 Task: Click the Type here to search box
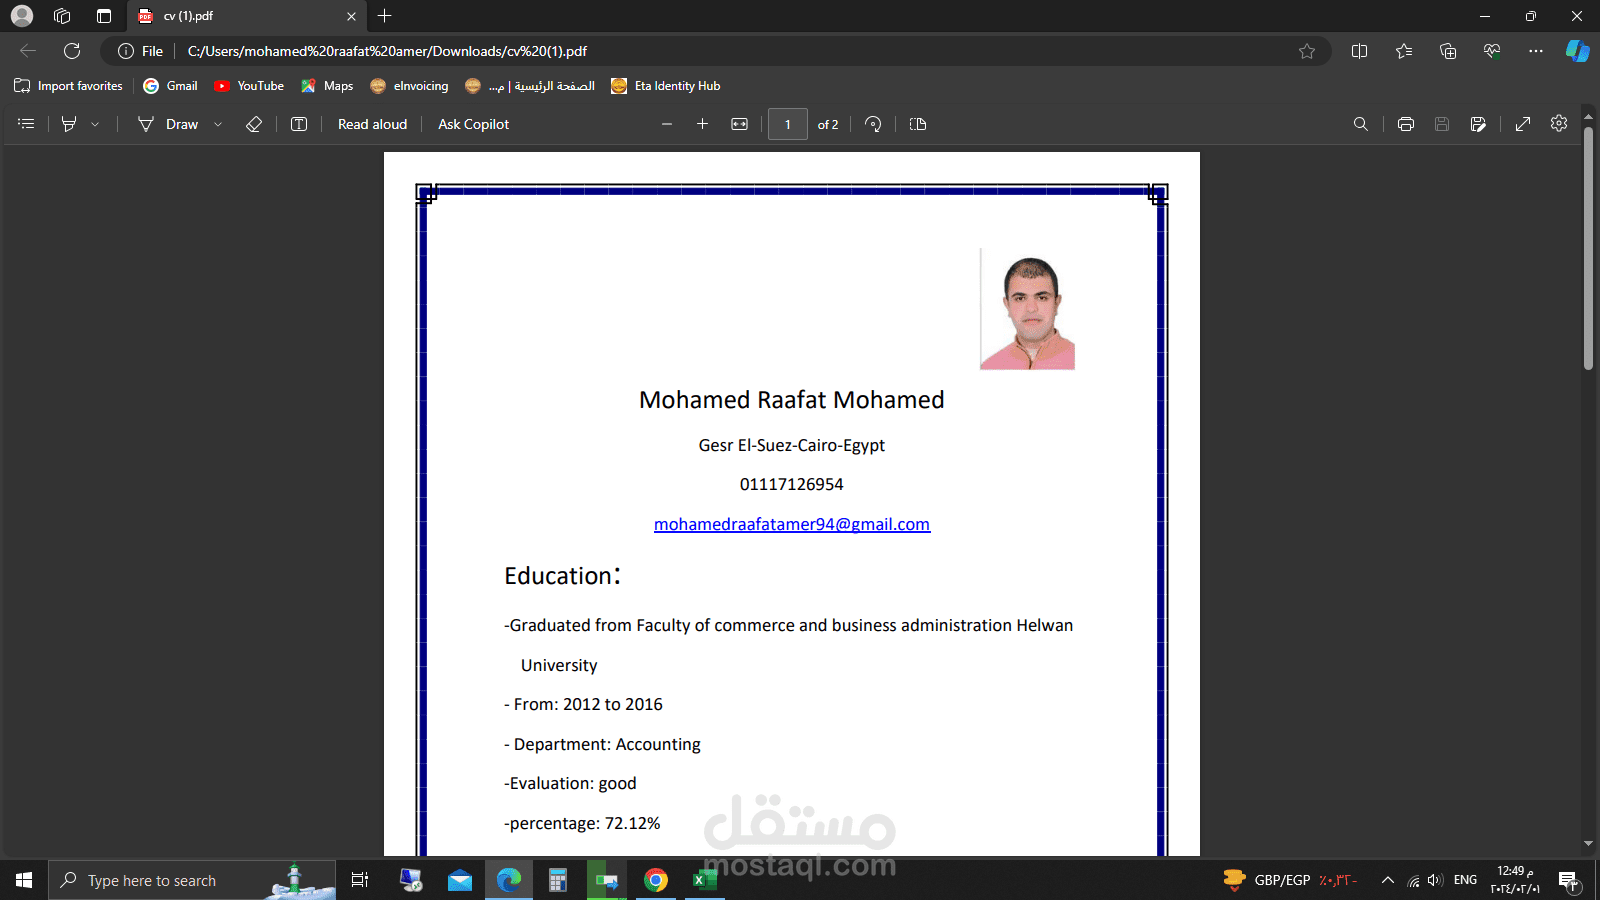pyautogui.click(x=192, y=880)
